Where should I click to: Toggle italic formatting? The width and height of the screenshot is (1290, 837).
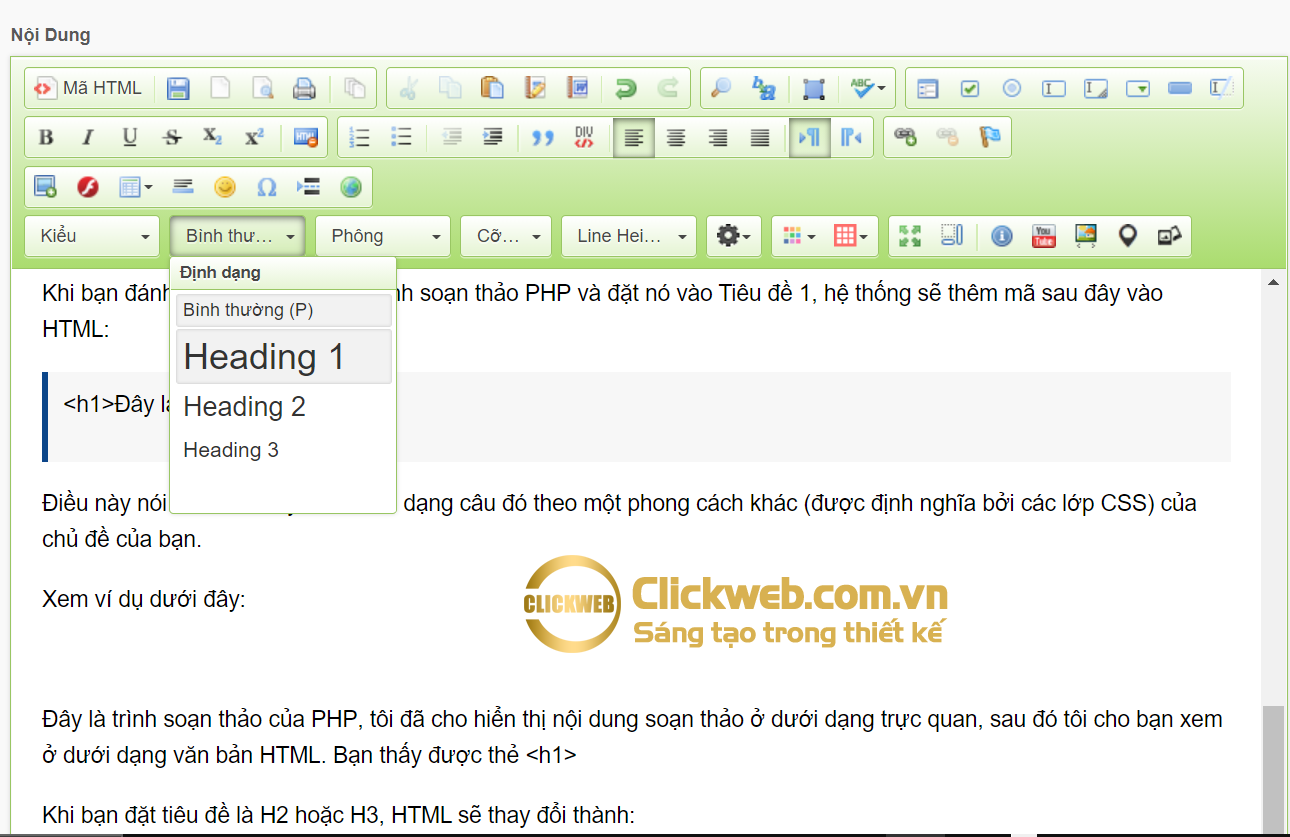point(87,138)
